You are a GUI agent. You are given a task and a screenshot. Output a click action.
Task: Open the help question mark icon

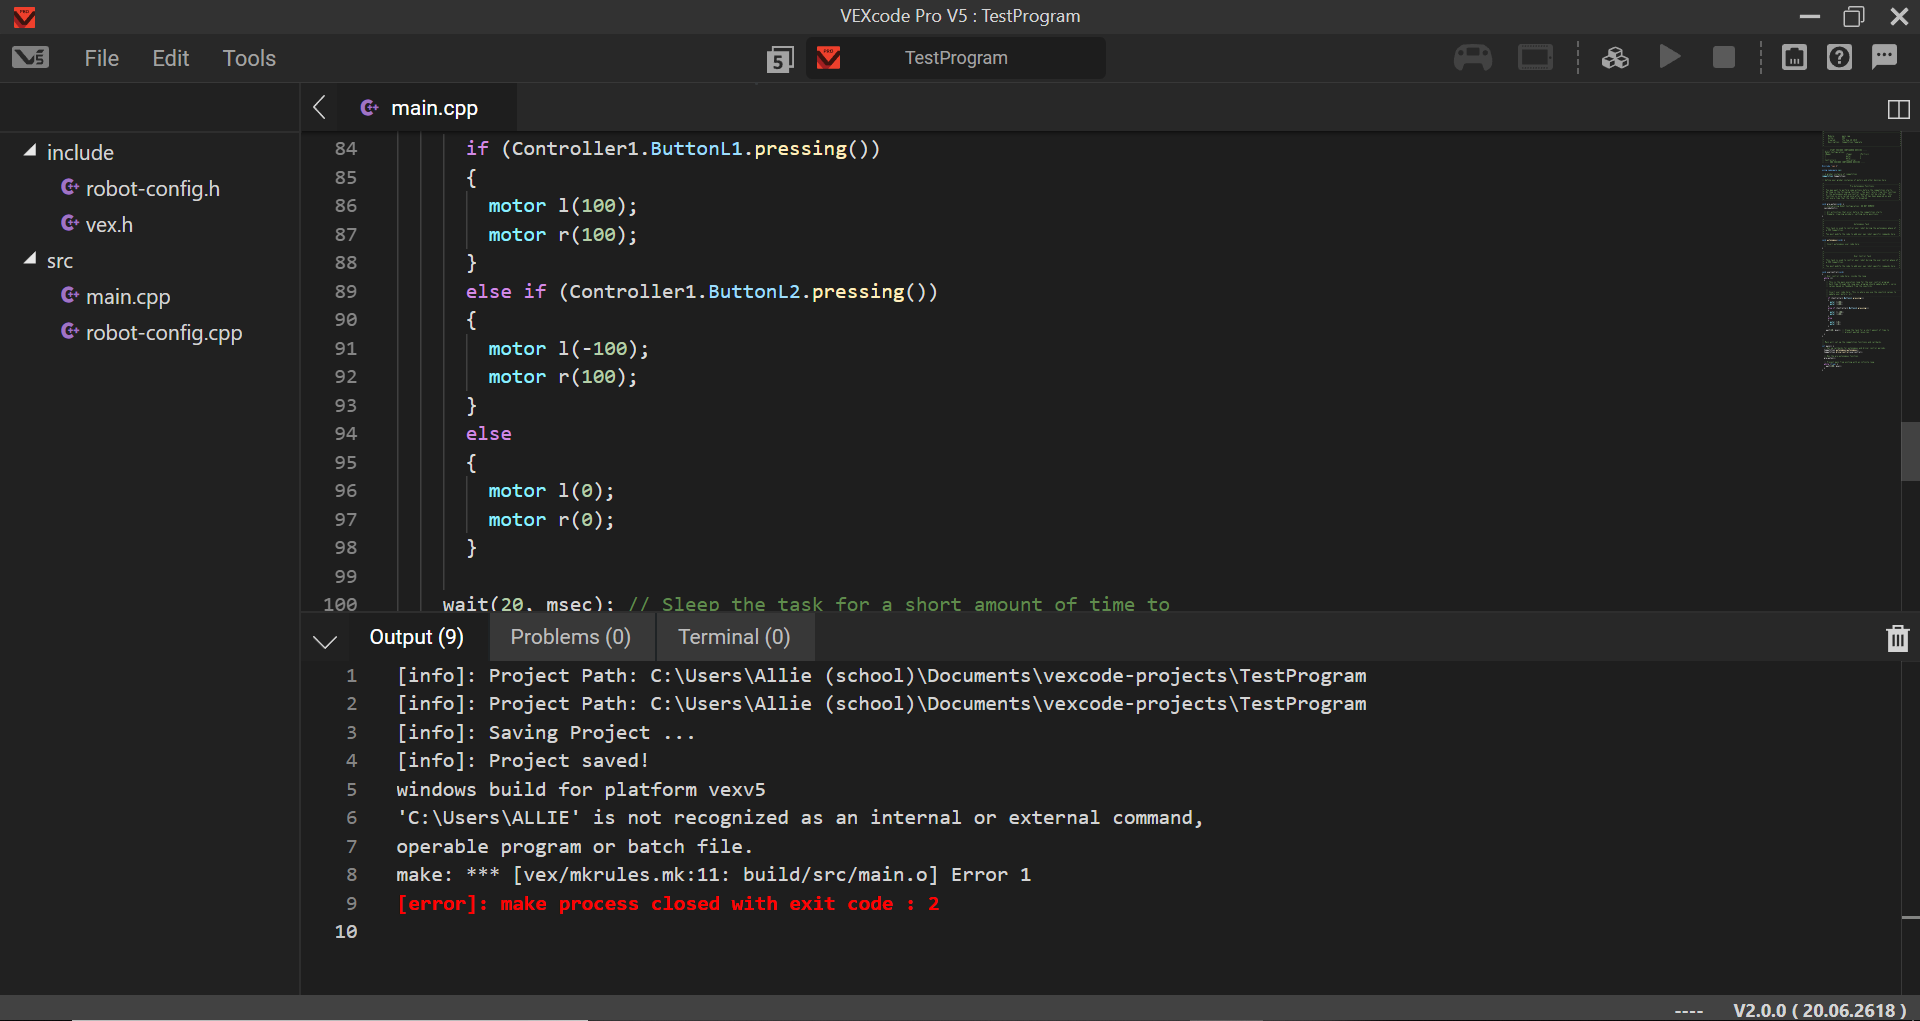(x=1839, y=57)
